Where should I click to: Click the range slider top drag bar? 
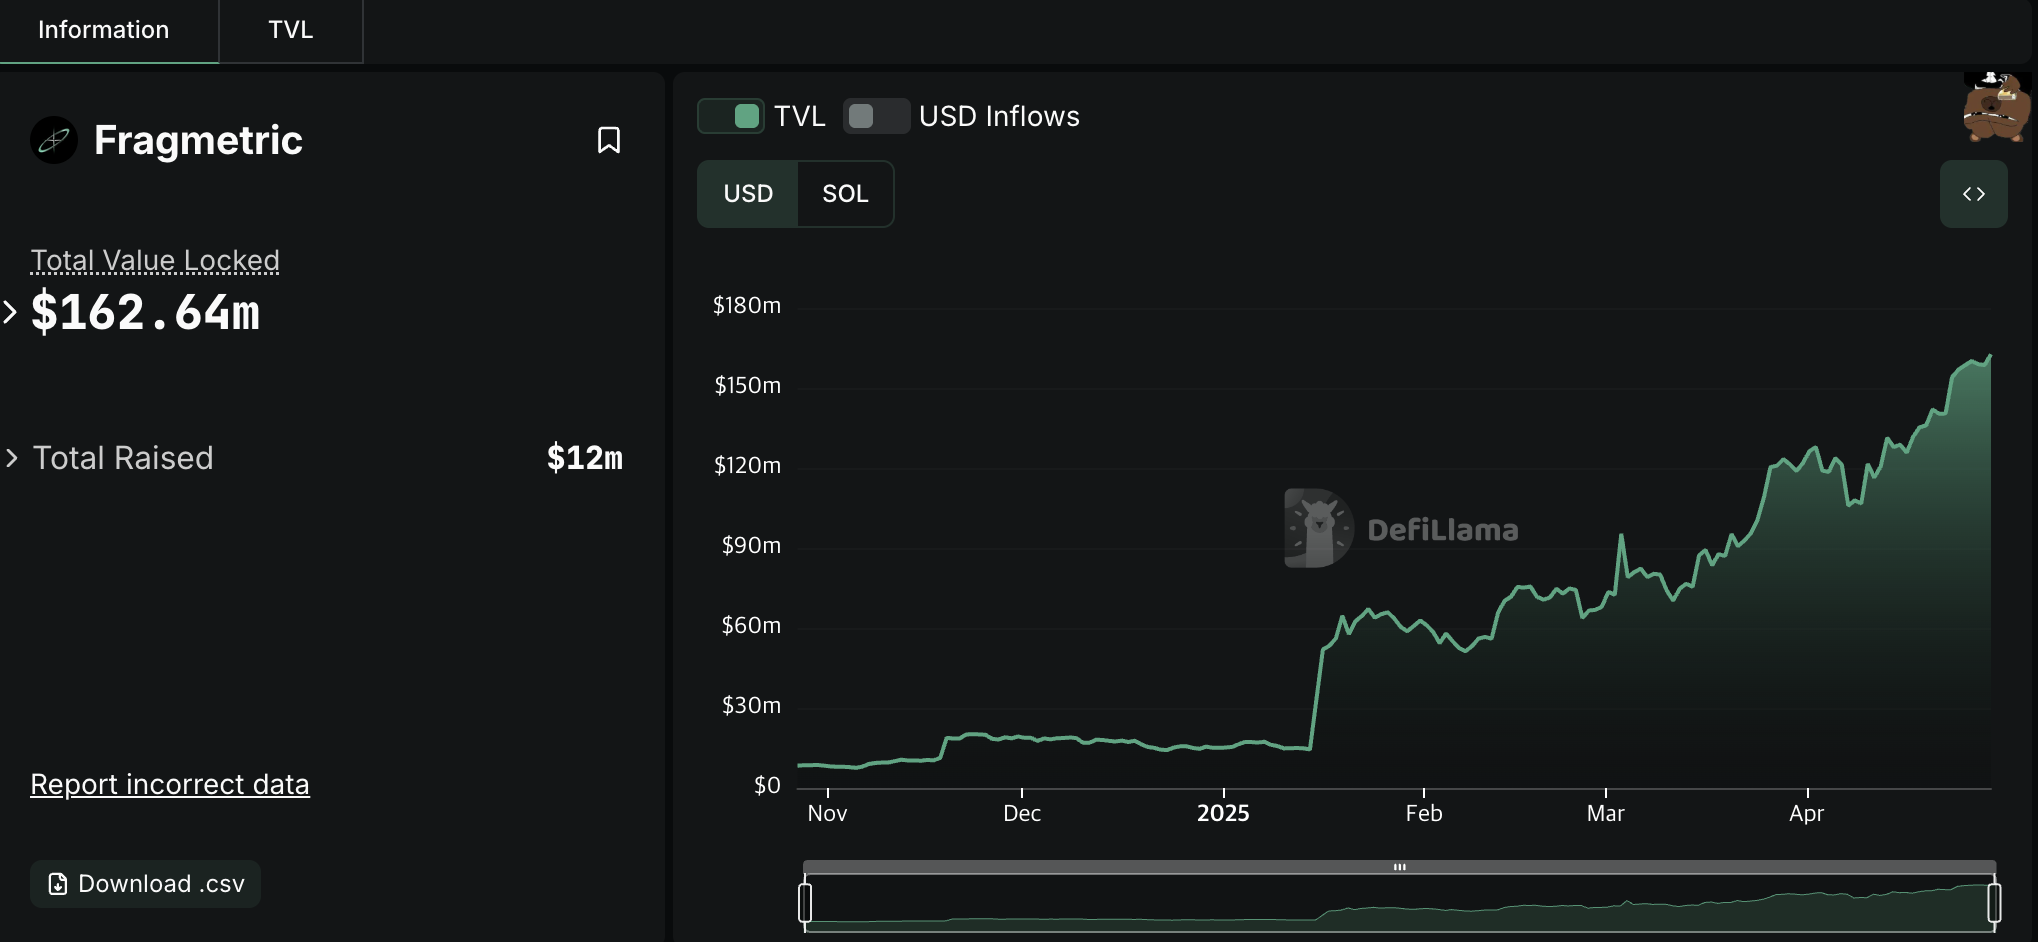(x=1399, y=867)
